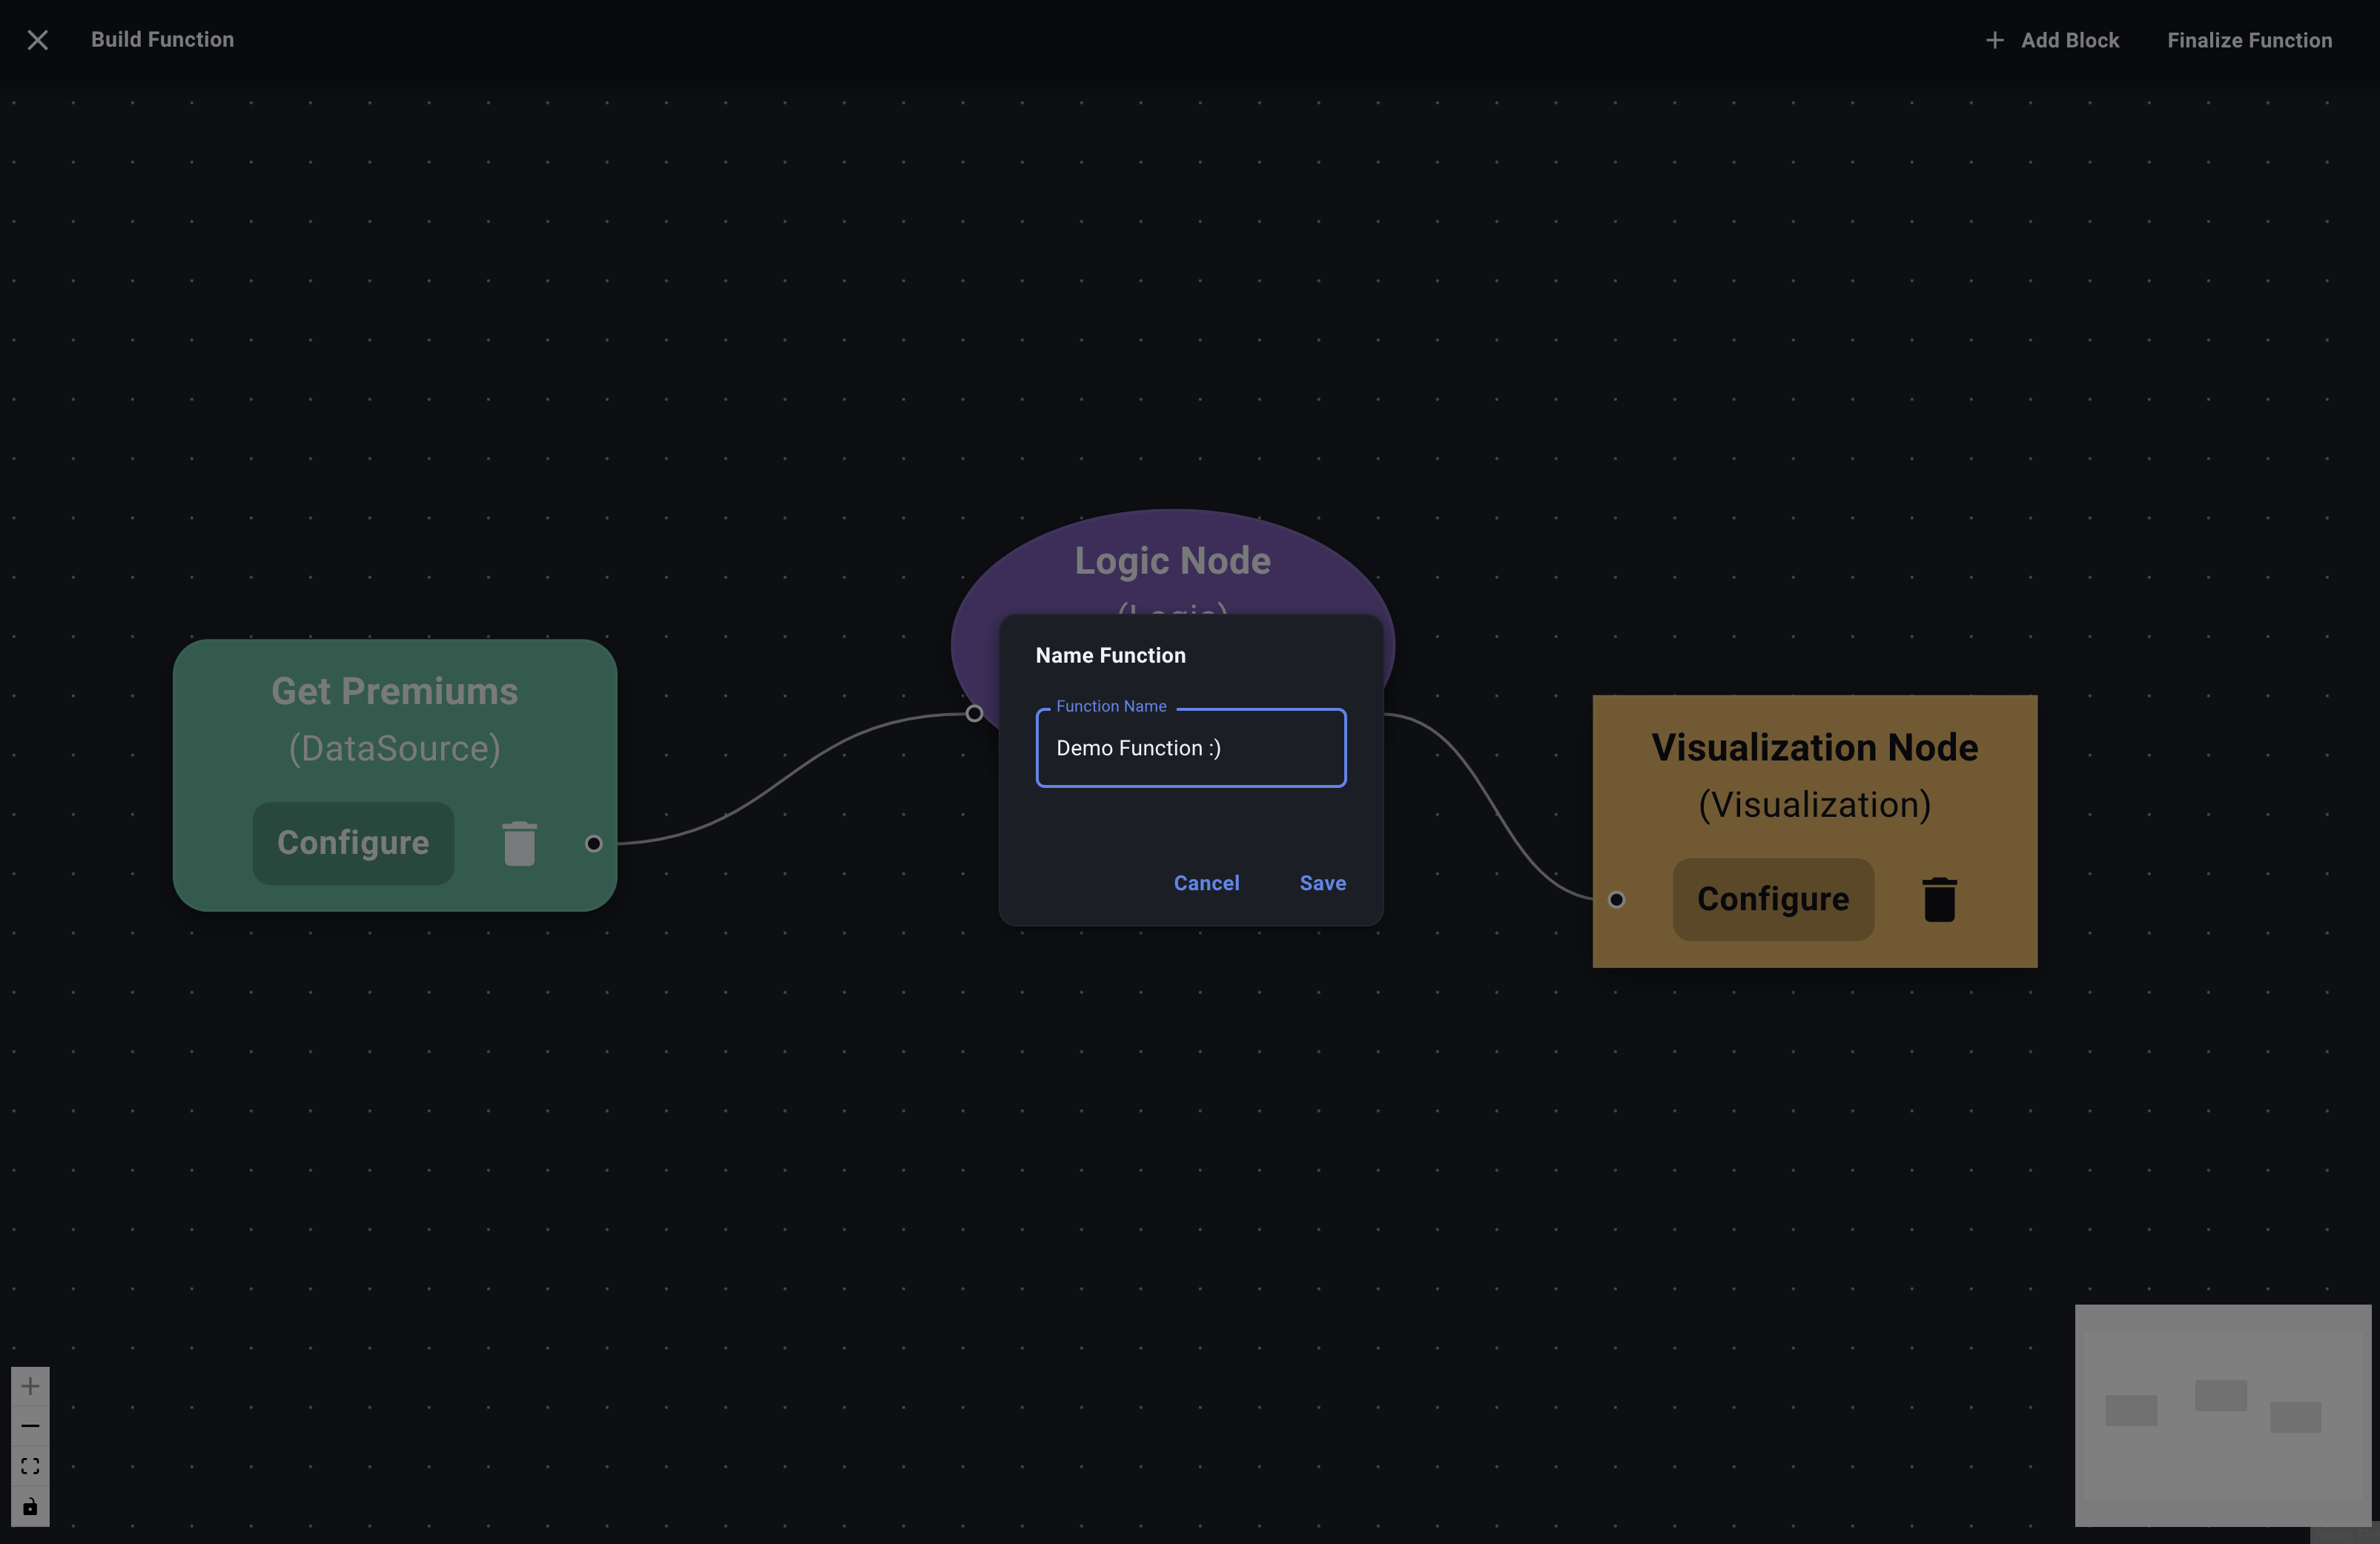Image resolution: width=2380 pixels, height=1544 pixels.
Task: Click the Add Block label
Action: point(2069,40)
